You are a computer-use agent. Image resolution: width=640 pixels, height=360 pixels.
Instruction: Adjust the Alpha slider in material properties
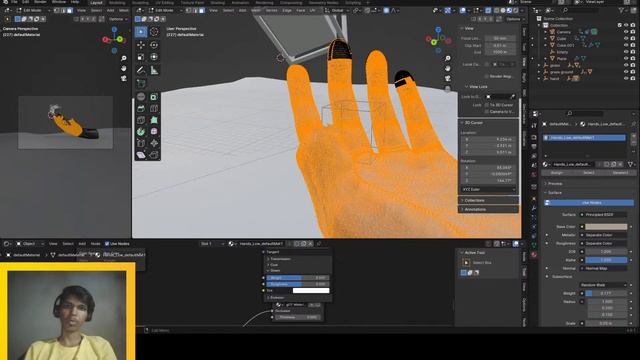click(606, 260)
